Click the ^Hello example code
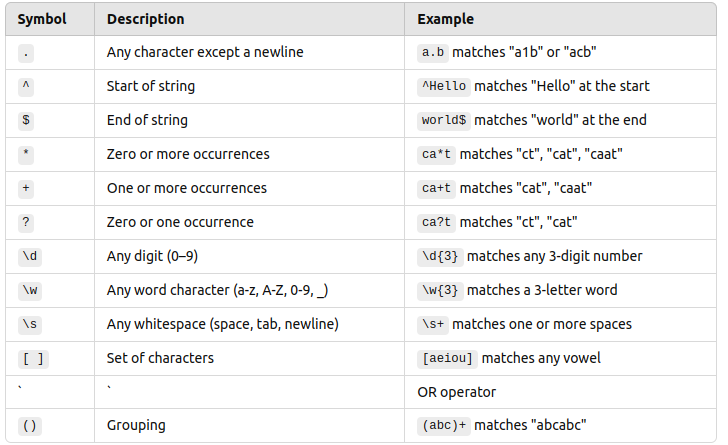 [444, 86]
